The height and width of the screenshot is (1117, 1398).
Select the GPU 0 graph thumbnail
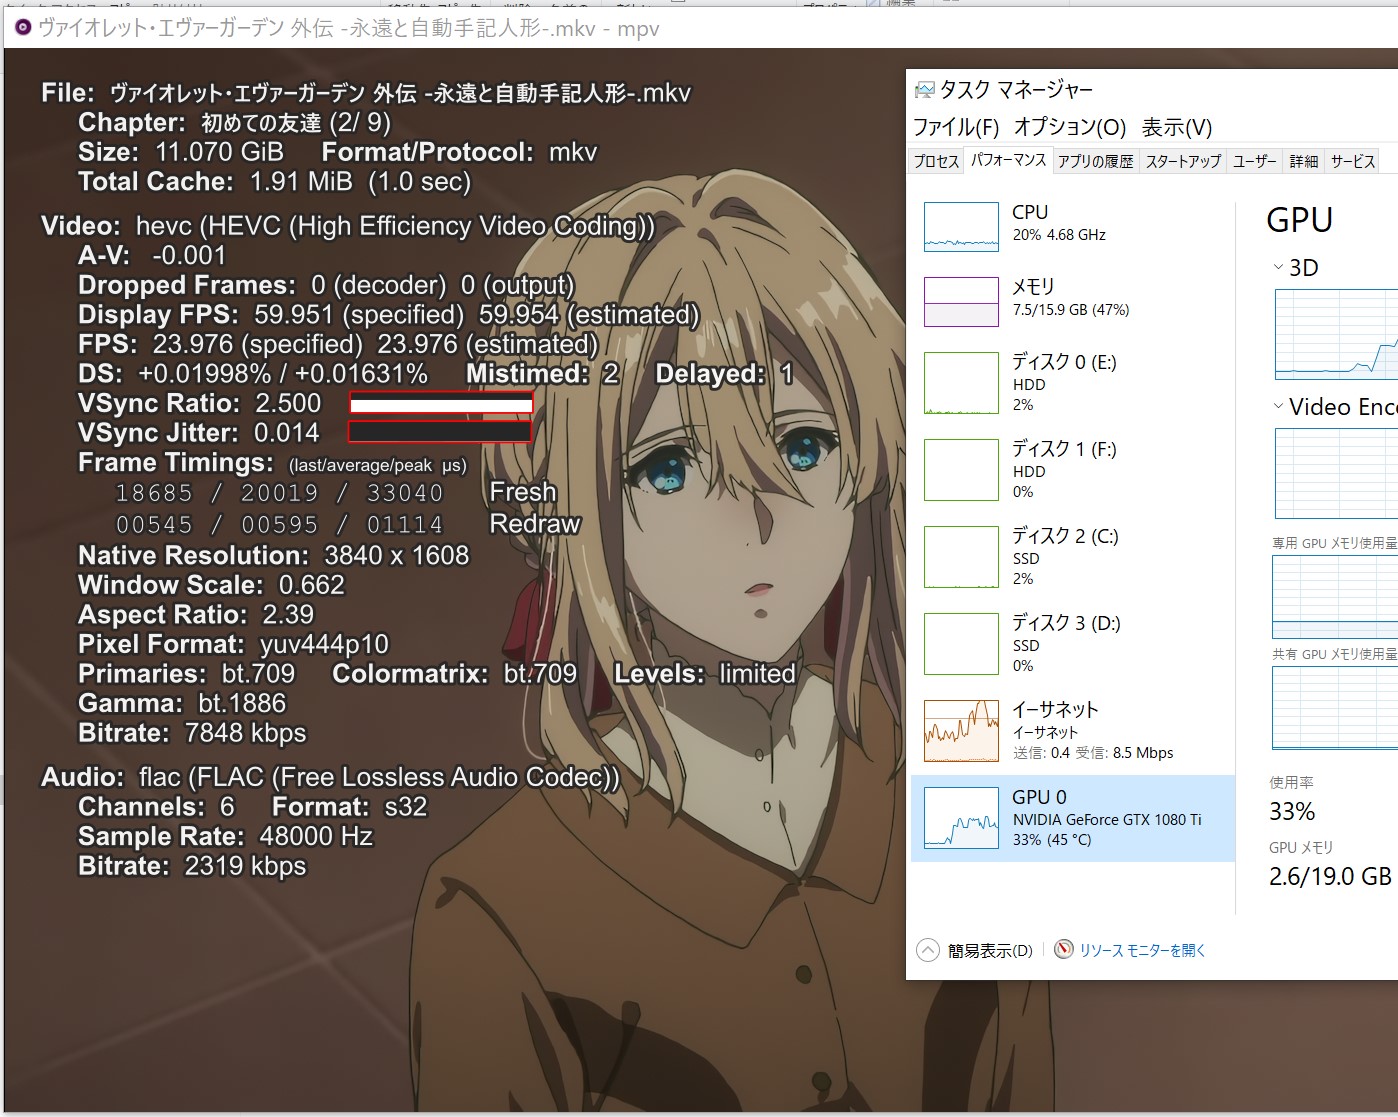tap(961, 818)
